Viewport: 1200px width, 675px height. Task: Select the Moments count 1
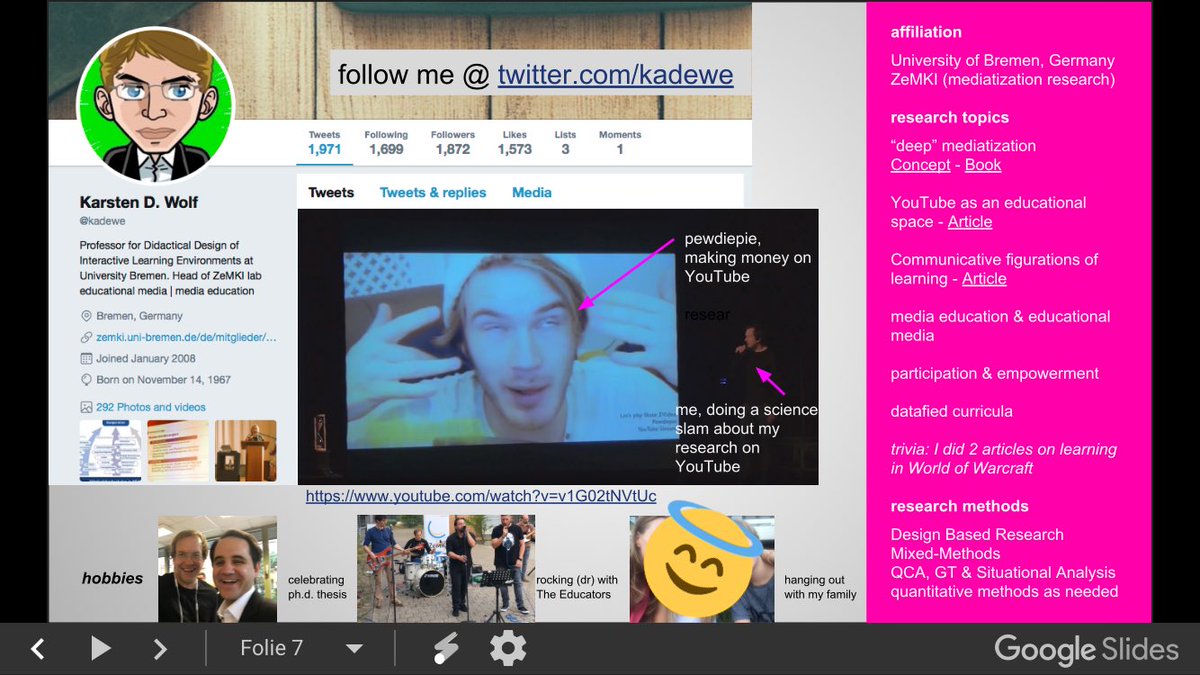point(620,149)
